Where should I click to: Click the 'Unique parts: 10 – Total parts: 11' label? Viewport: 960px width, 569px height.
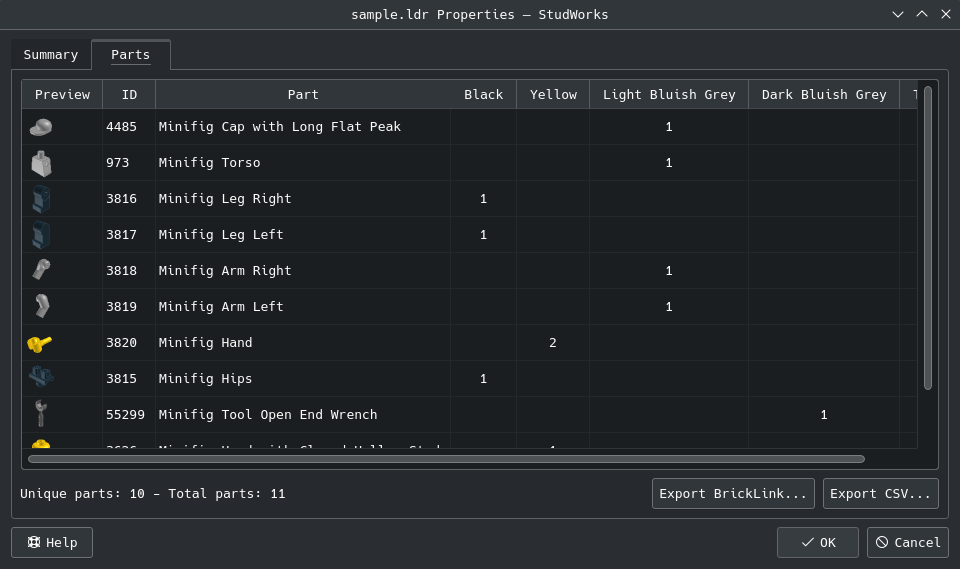tap(152, 494)
